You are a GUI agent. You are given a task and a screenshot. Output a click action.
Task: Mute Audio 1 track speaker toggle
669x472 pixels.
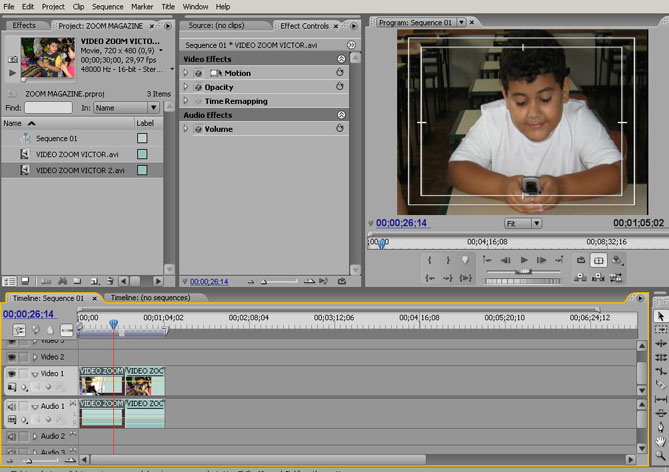pos(12,407)
